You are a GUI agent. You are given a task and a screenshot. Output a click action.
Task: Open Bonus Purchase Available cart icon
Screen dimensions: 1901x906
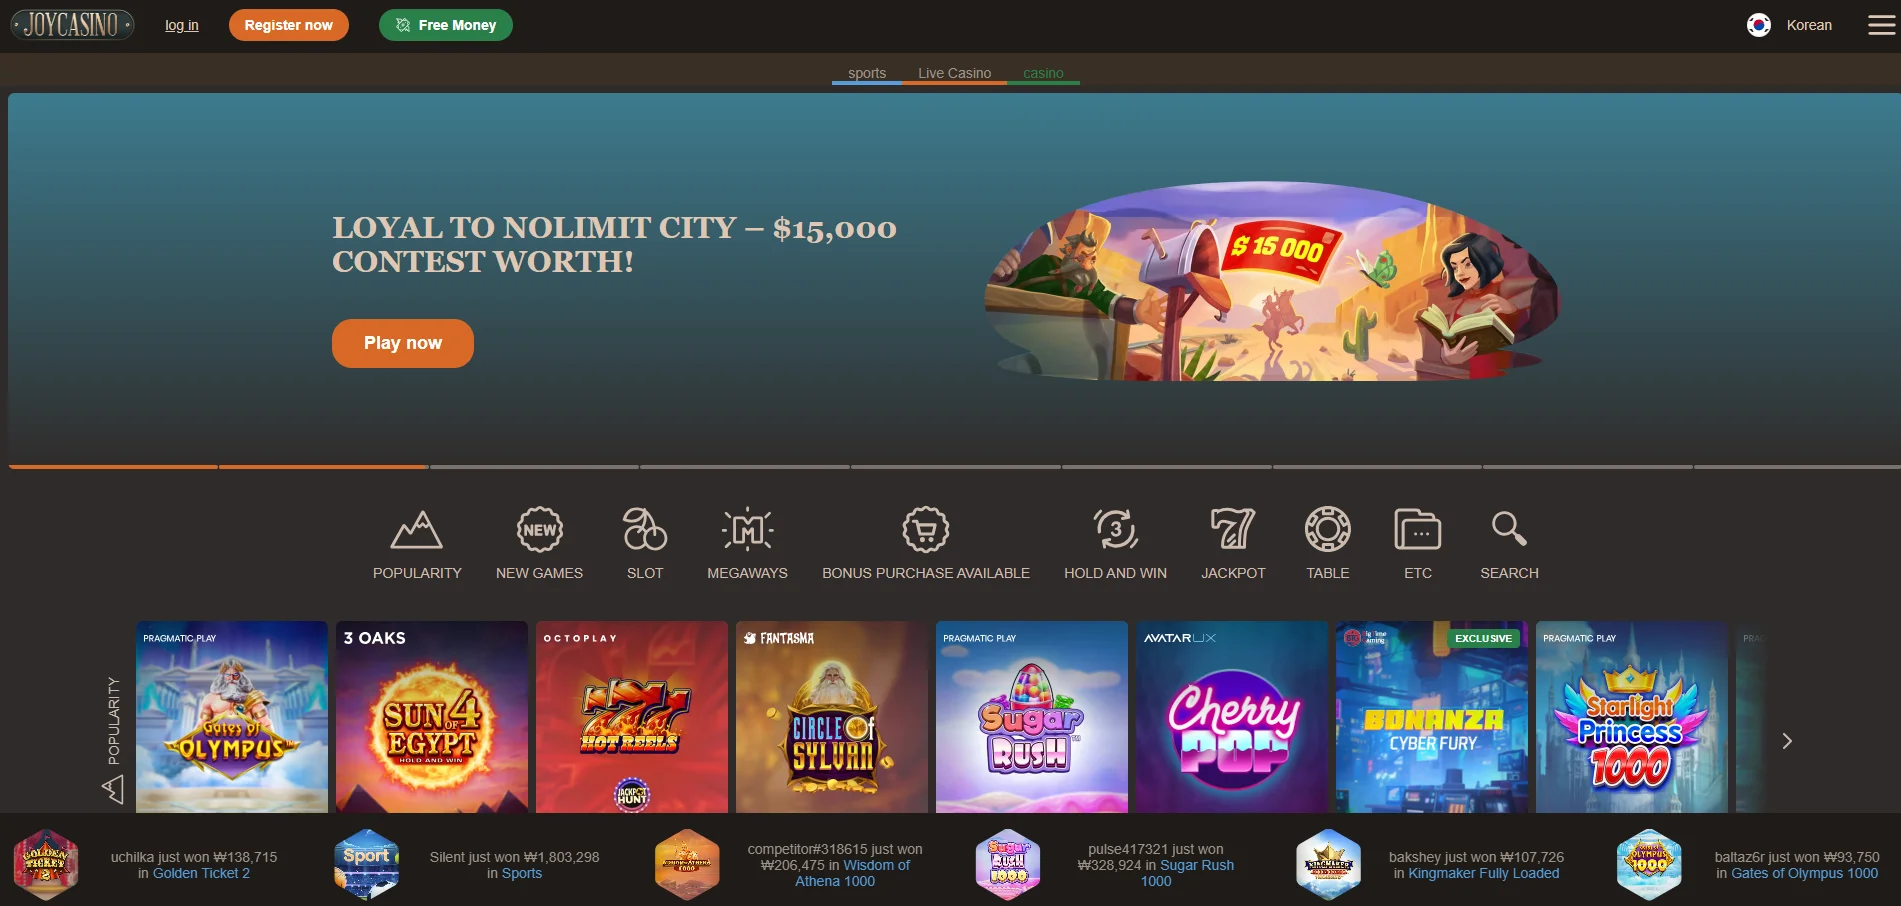(926, 530)
